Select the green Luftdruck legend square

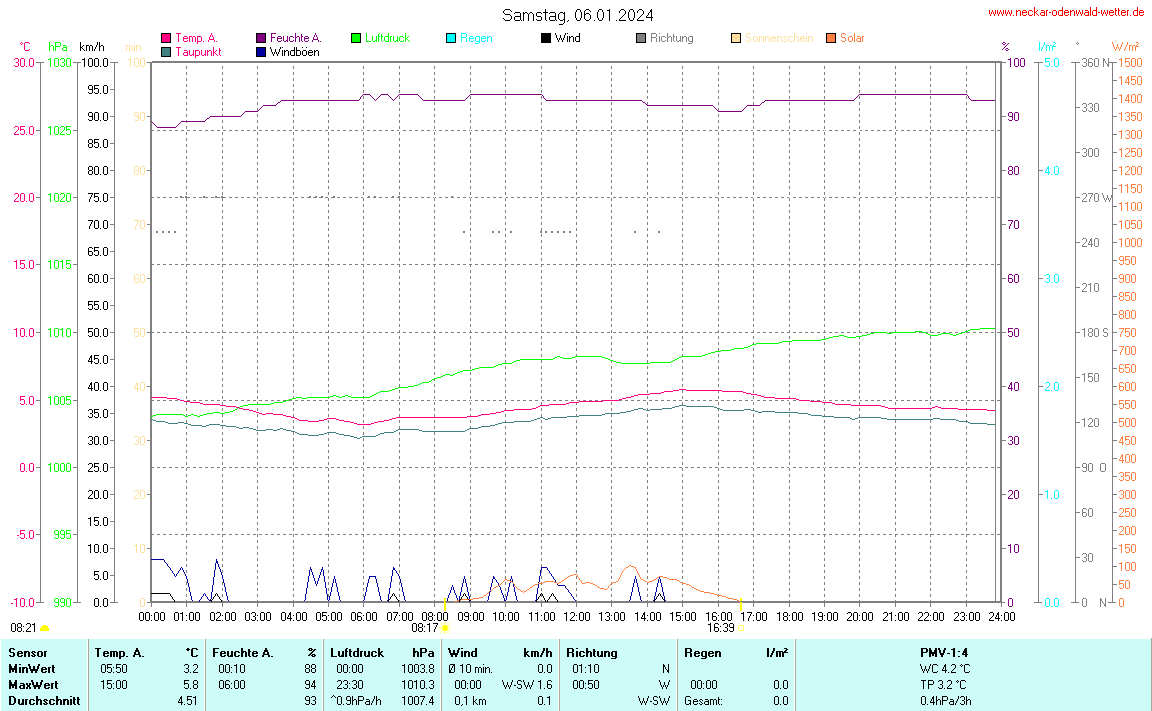[356, 39]
